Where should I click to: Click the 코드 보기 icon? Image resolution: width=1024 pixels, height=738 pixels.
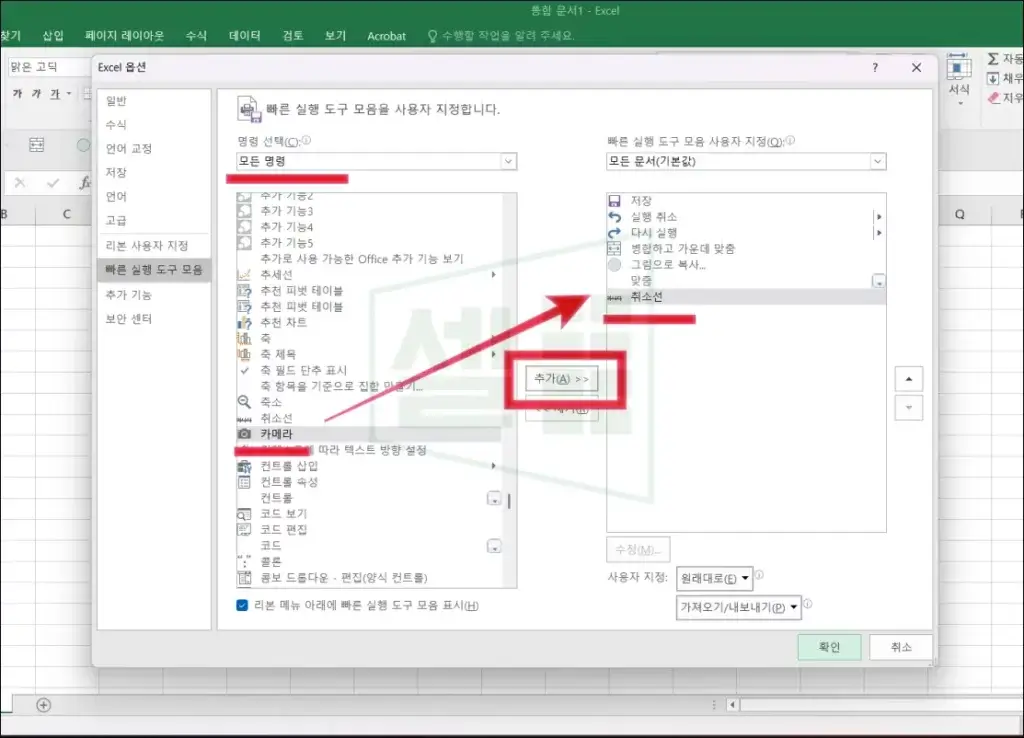[x=244, y=514]
